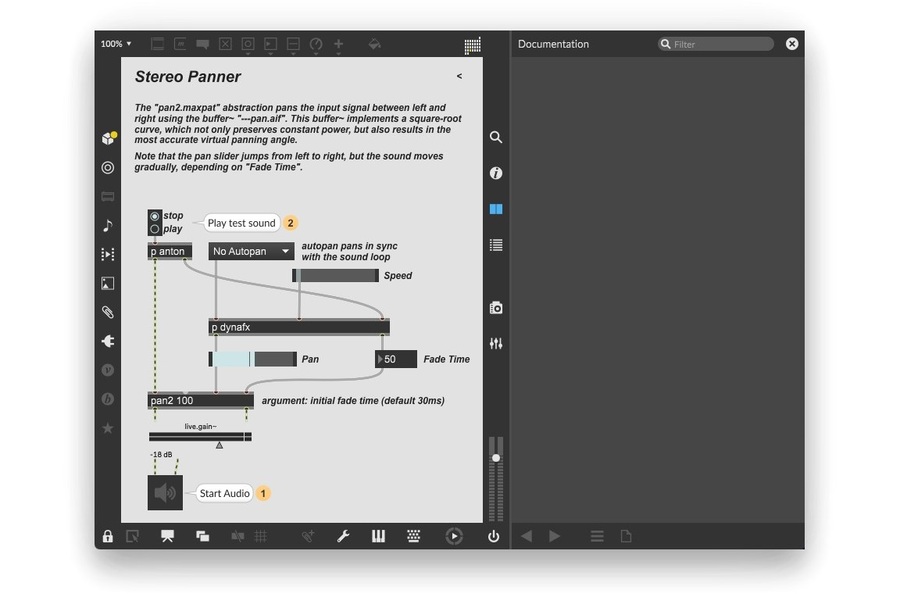Open the inspector info icon
The width and height of the screenshot is (900, 608).
click(x=496, y=173)
